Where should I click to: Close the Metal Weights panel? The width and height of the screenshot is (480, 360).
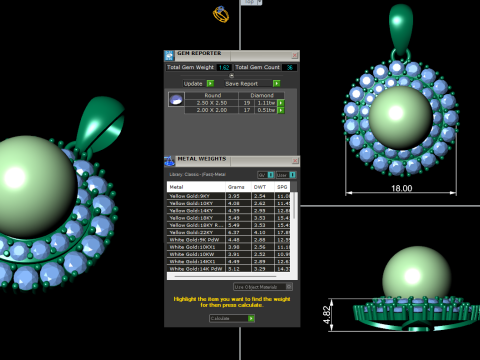pos(295,161)
